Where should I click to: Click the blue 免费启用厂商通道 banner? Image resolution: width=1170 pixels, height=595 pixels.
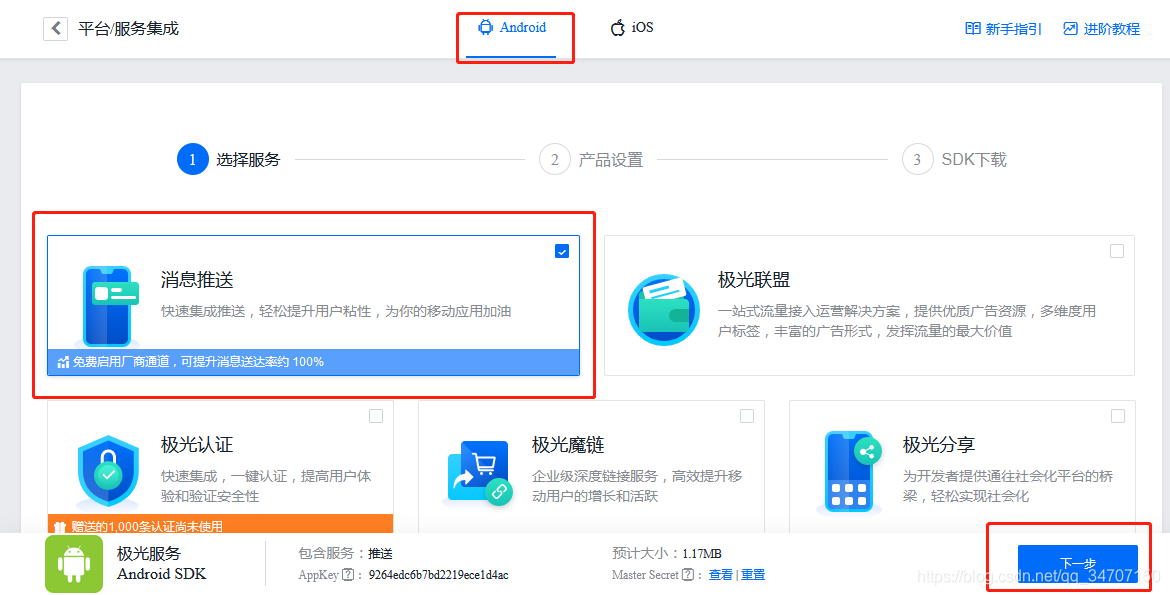[313, 362]
